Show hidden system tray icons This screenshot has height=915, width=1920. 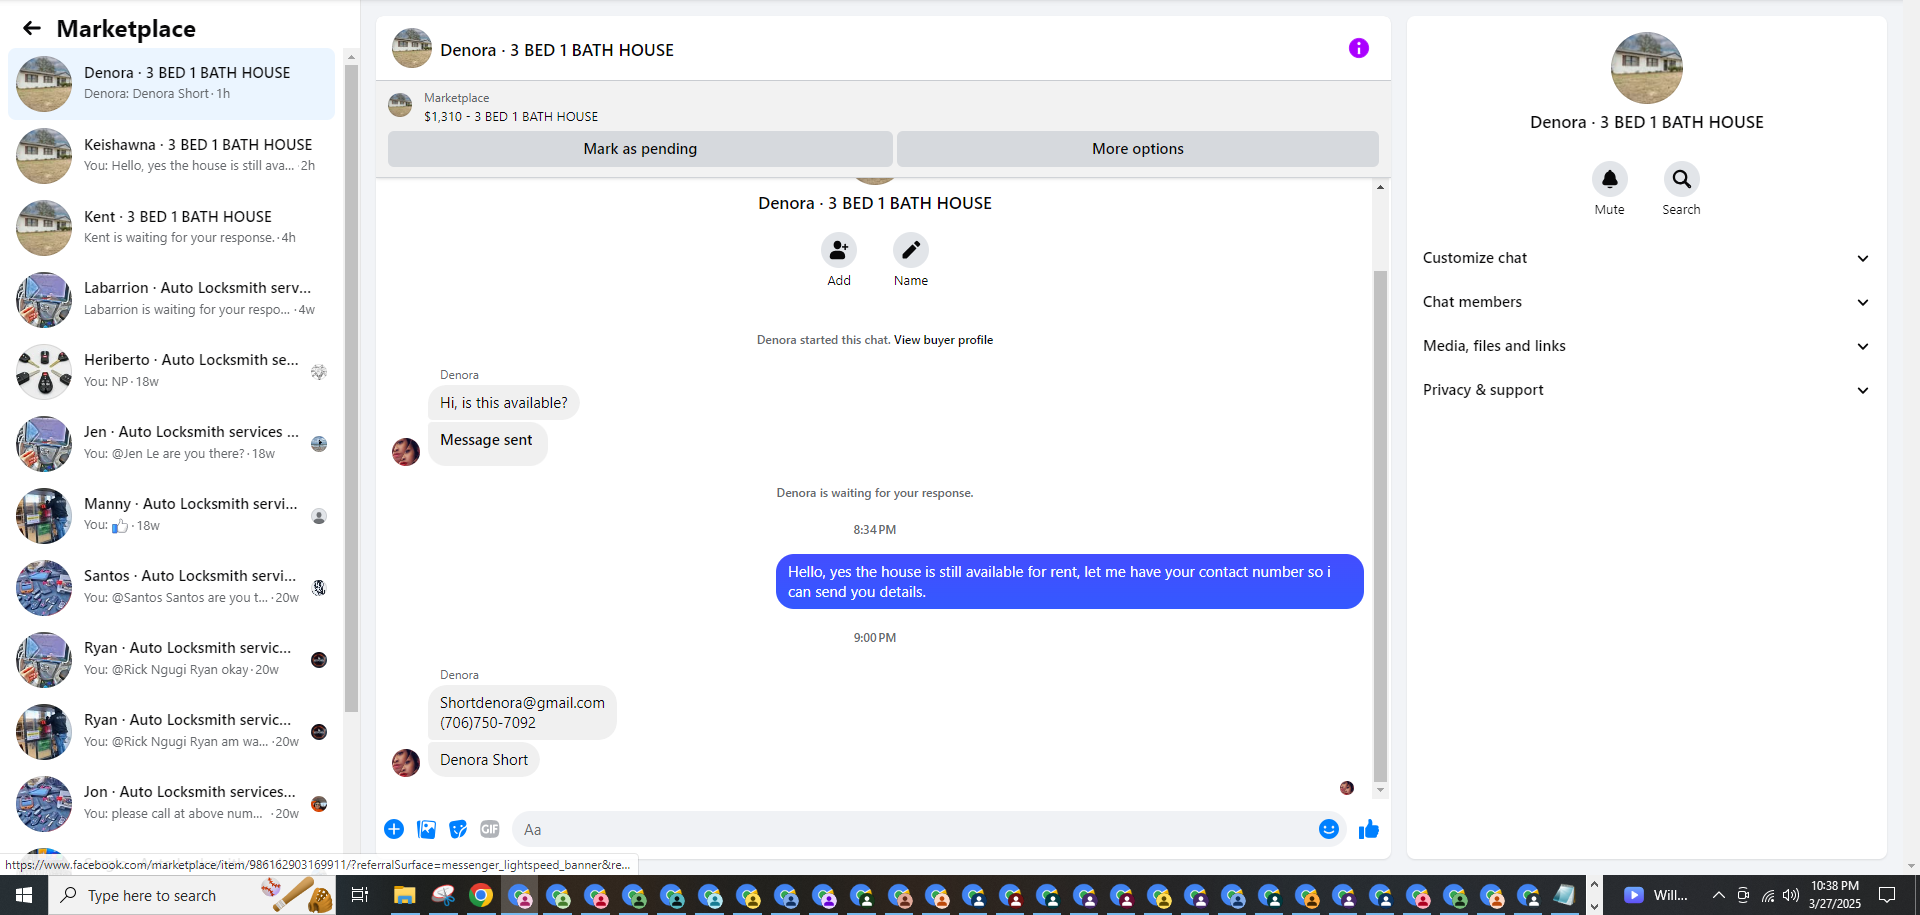[1718, 895]
